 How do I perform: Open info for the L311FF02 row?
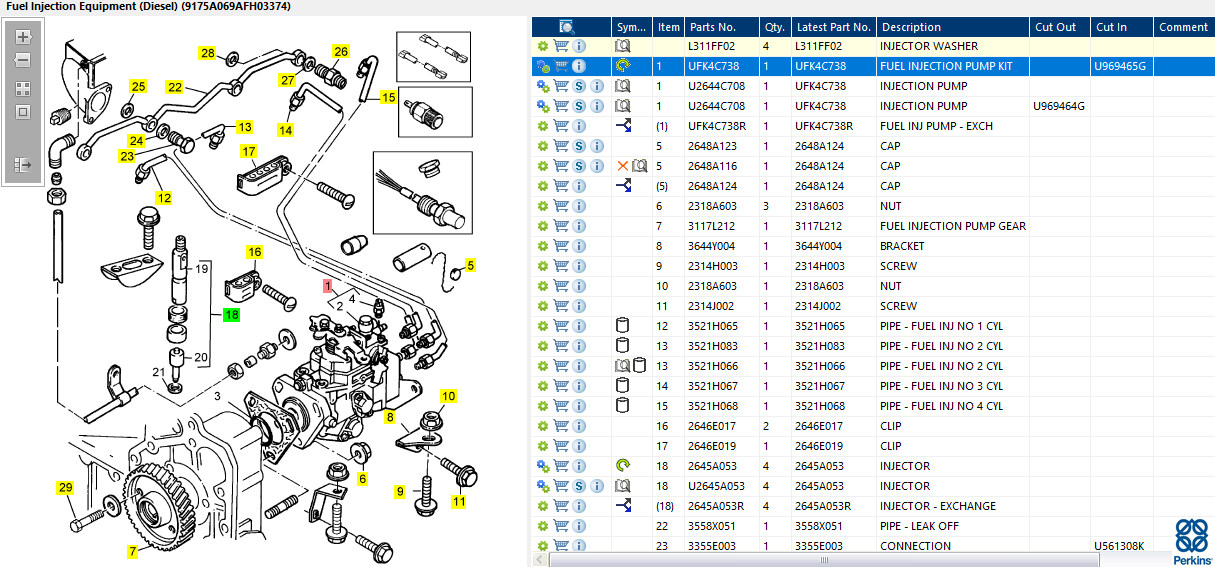(579, 46)
